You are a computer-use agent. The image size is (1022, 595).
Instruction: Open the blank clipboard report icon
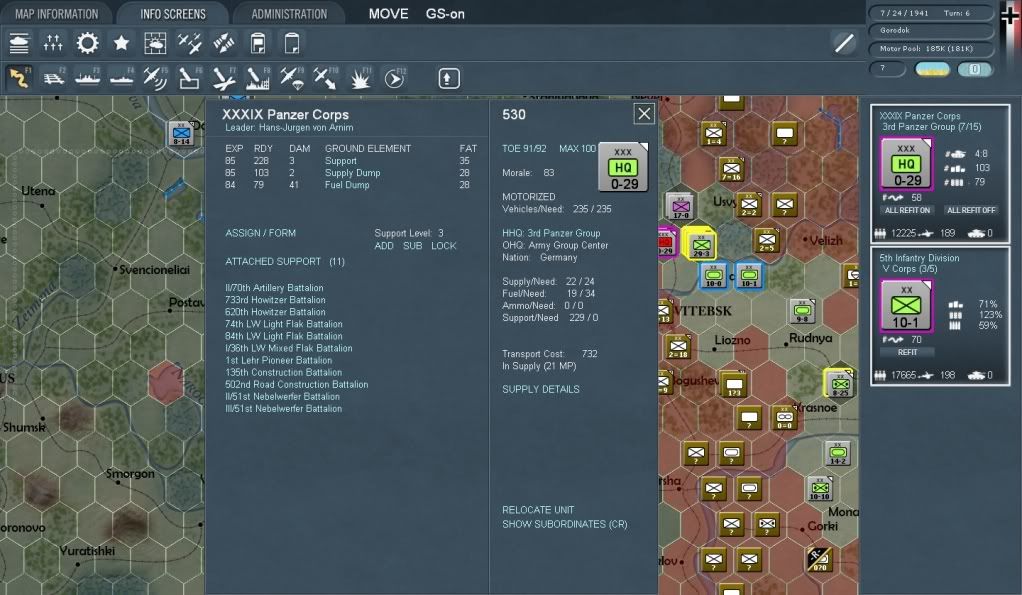pyautogui.click(x=291, y=43)
